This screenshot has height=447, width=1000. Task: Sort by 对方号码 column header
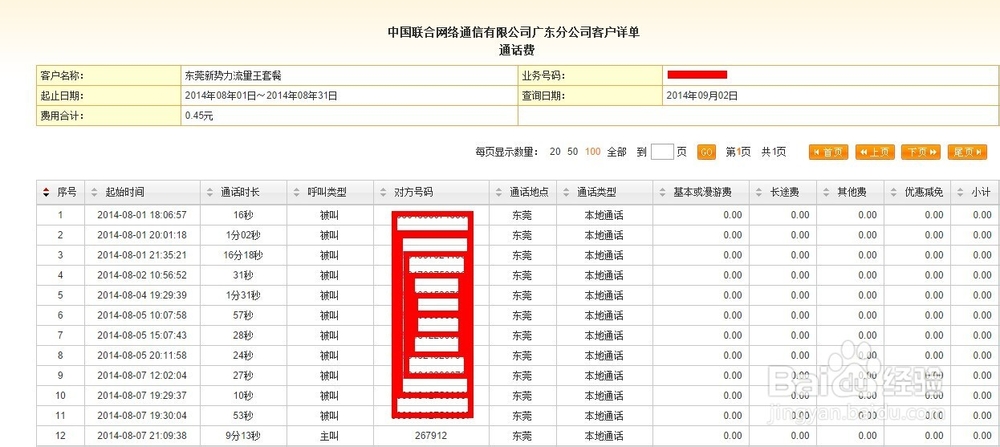click(431, 192)
